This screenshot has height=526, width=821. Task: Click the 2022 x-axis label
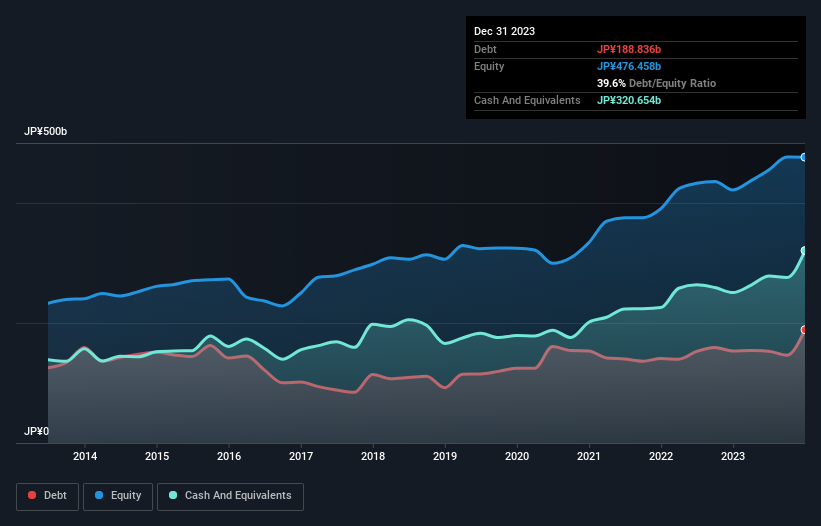point(661,456)
